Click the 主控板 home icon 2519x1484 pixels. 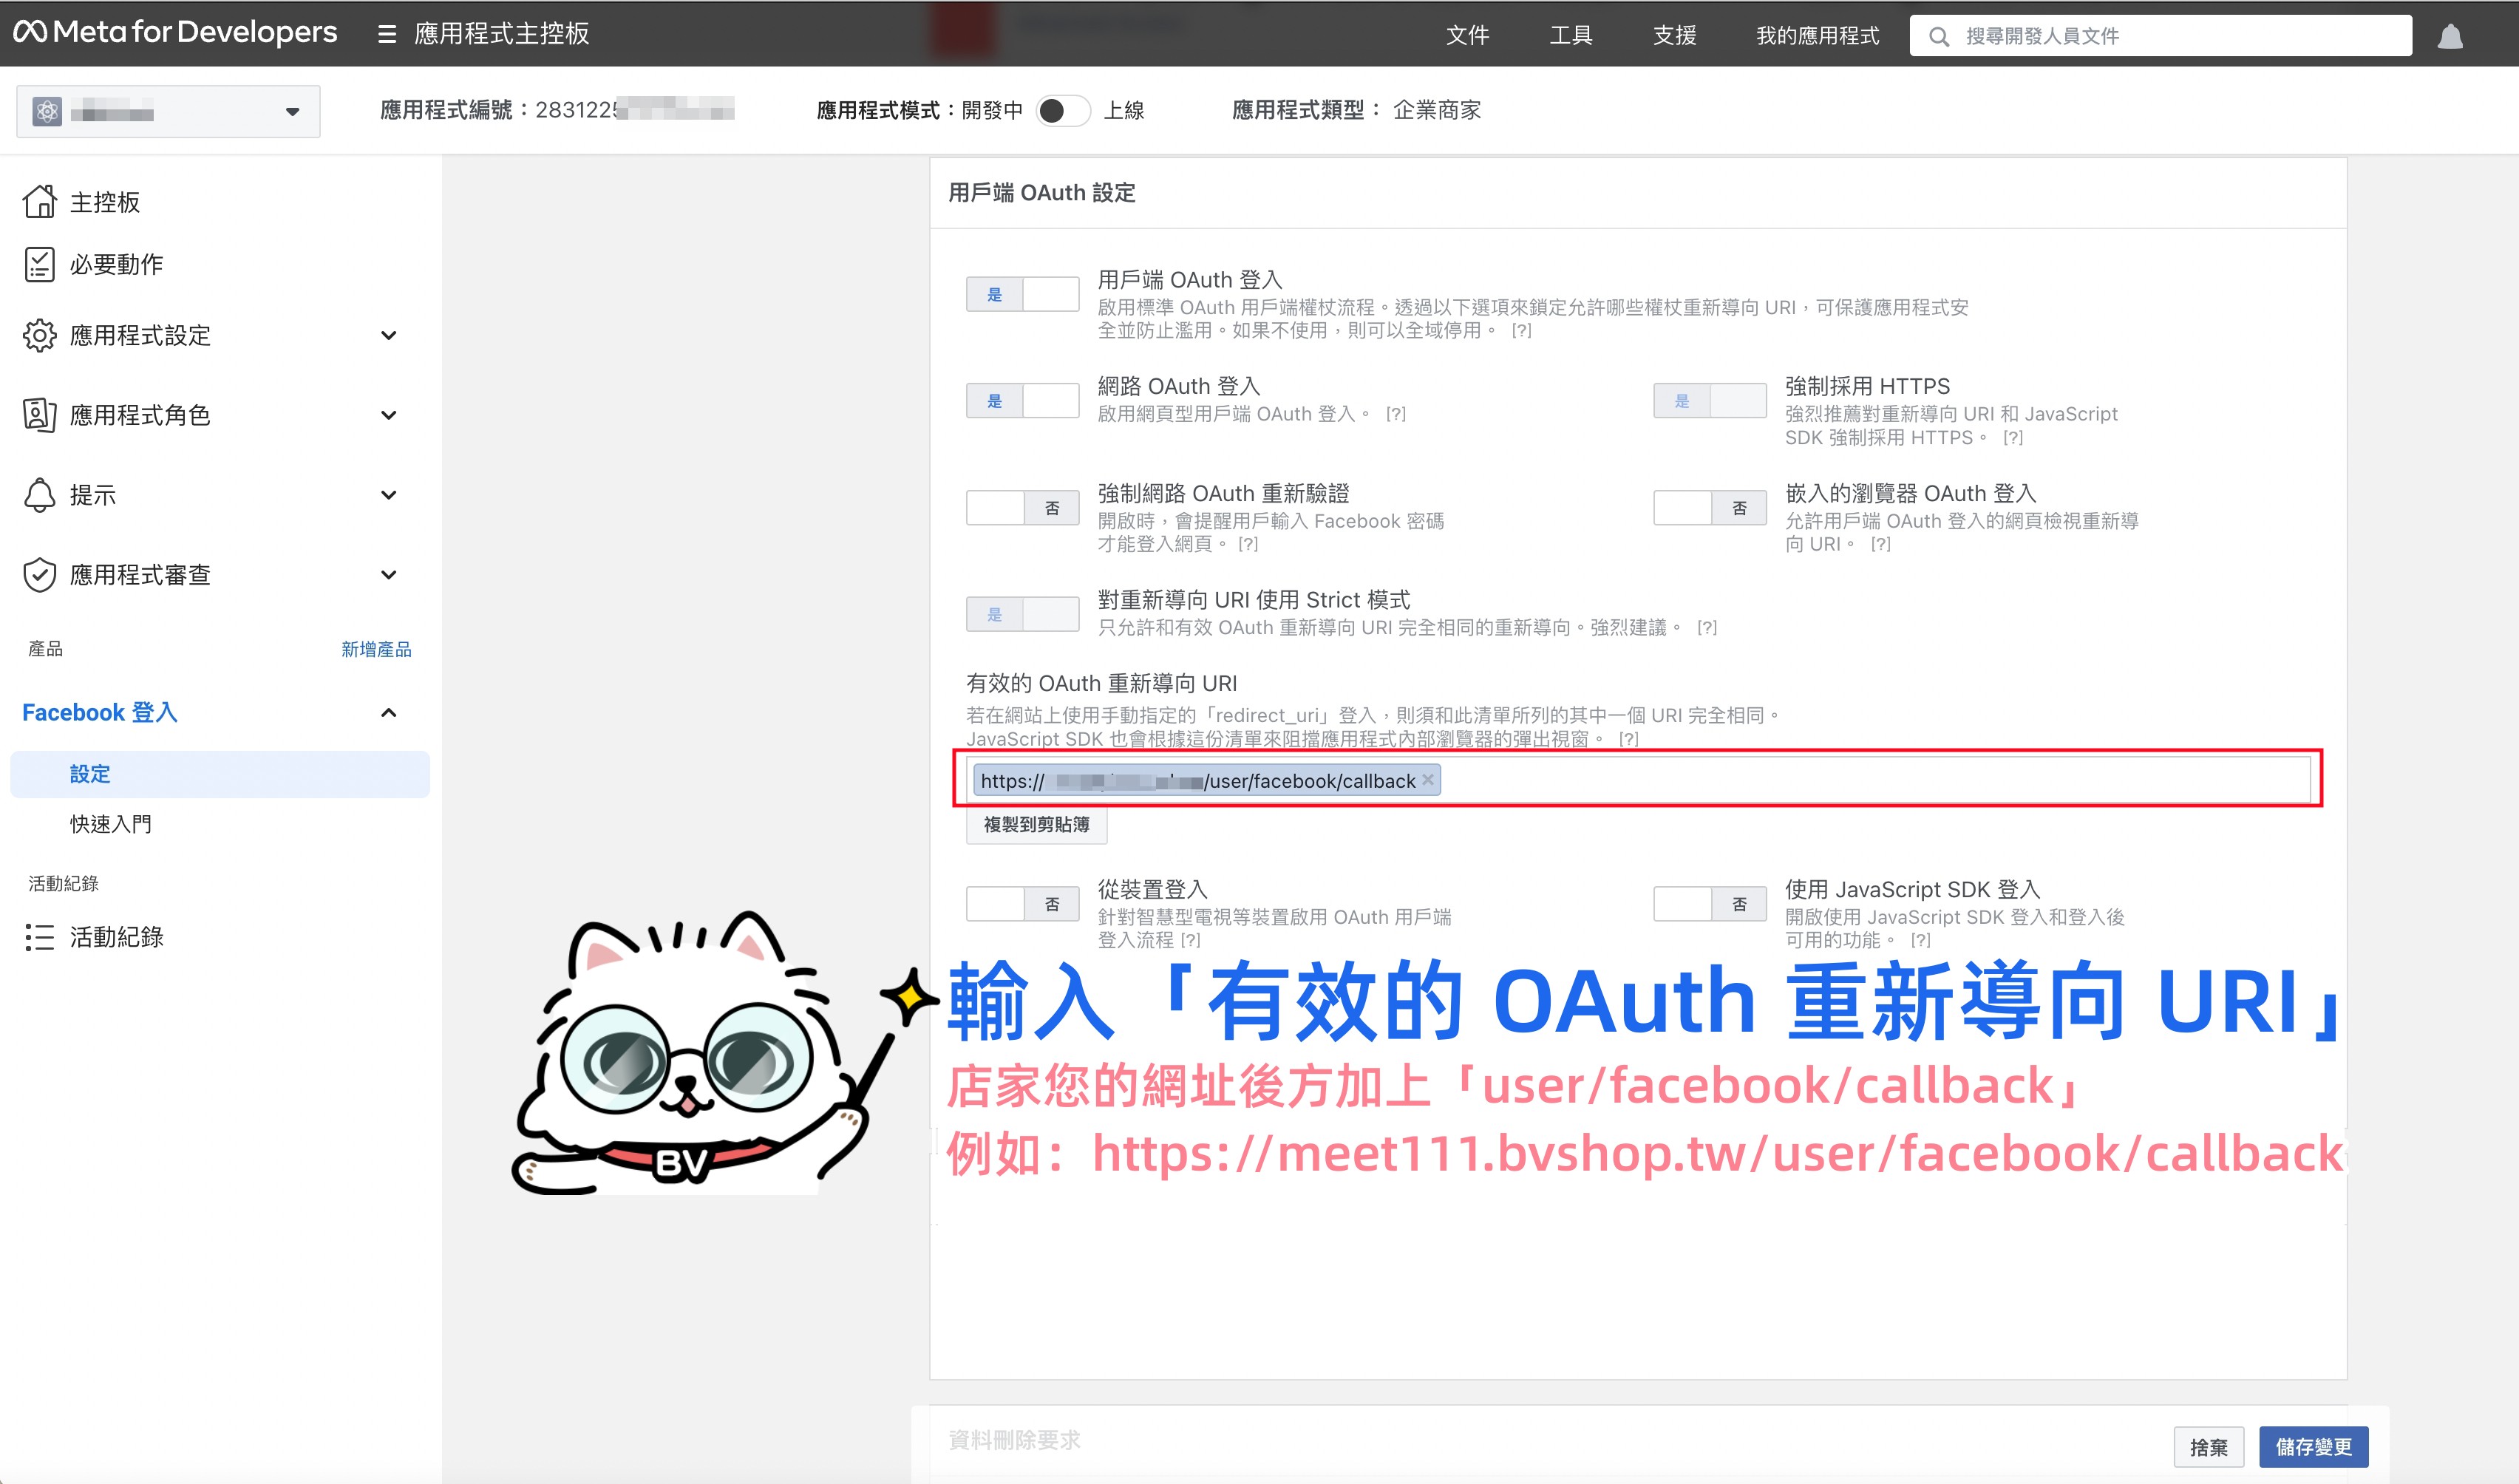tap(40, 202)
